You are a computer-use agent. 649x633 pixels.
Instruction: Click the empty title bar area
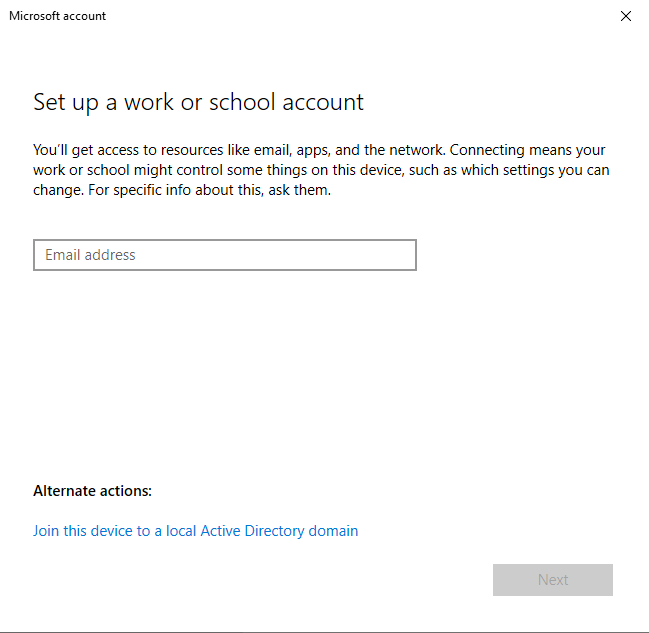tap(350, 16)
